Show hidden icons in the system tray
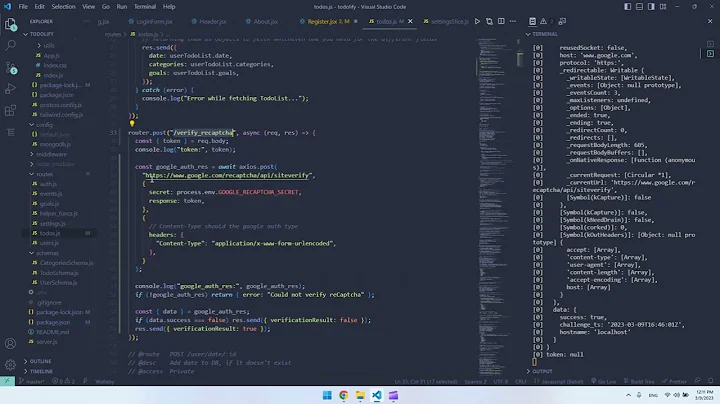 [628, 395]
